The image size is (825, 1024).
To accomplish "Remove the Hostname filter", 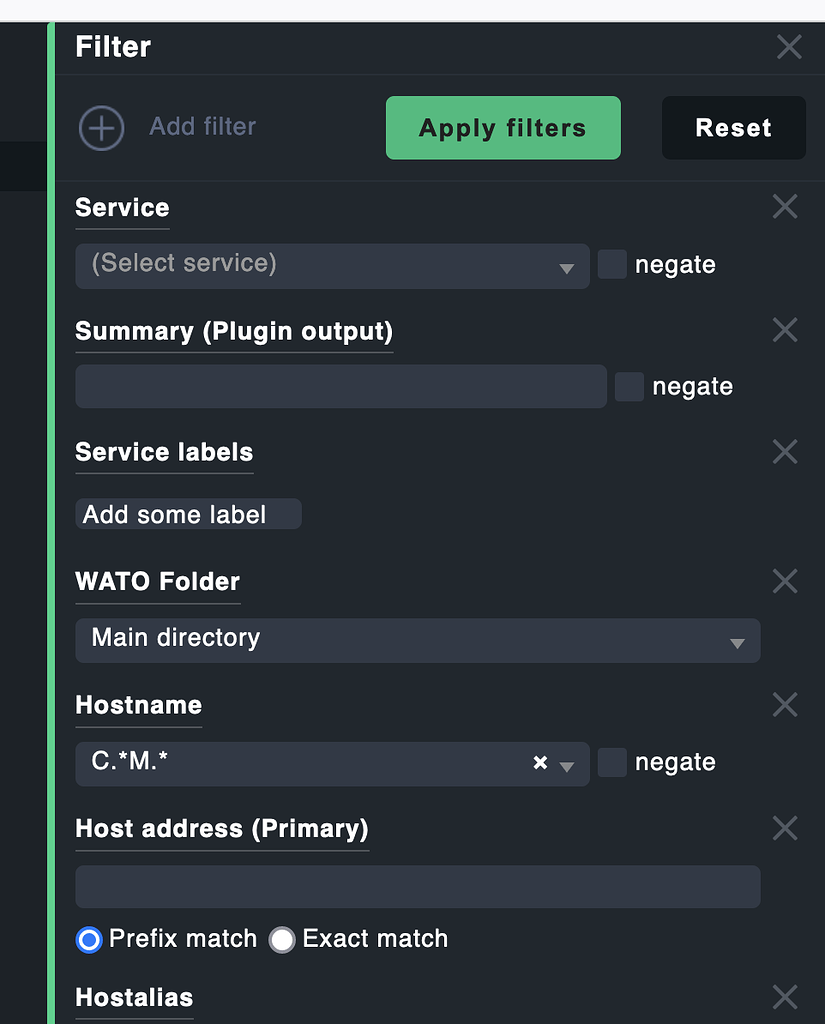I will coord(784,705).
